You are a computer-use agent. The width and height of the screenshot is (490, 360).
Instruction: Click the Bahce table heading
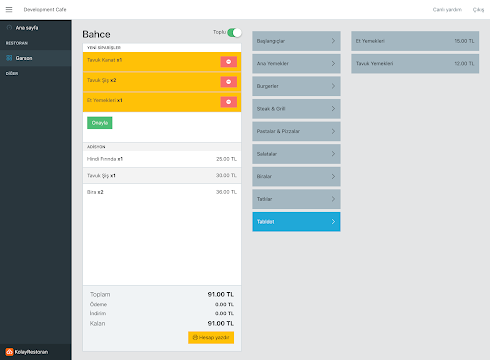tap(96, 34)
